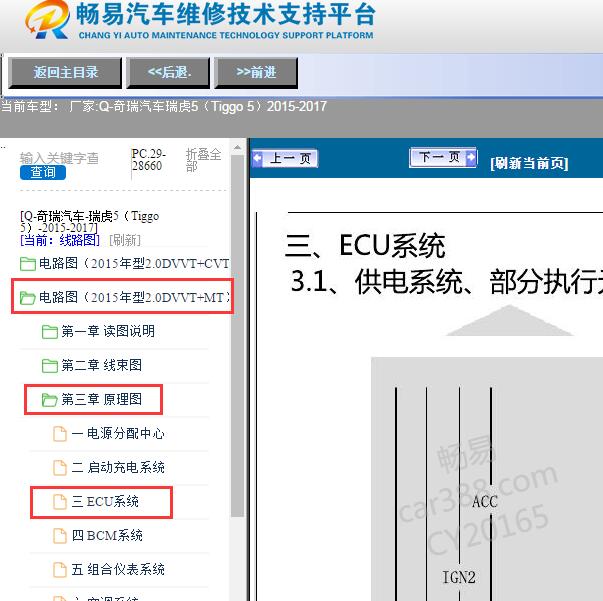Screen dimensions: 603x601
Task: Open 五 组合仪表系统 page
Action: pyautogui.click(x=118, y=569)
